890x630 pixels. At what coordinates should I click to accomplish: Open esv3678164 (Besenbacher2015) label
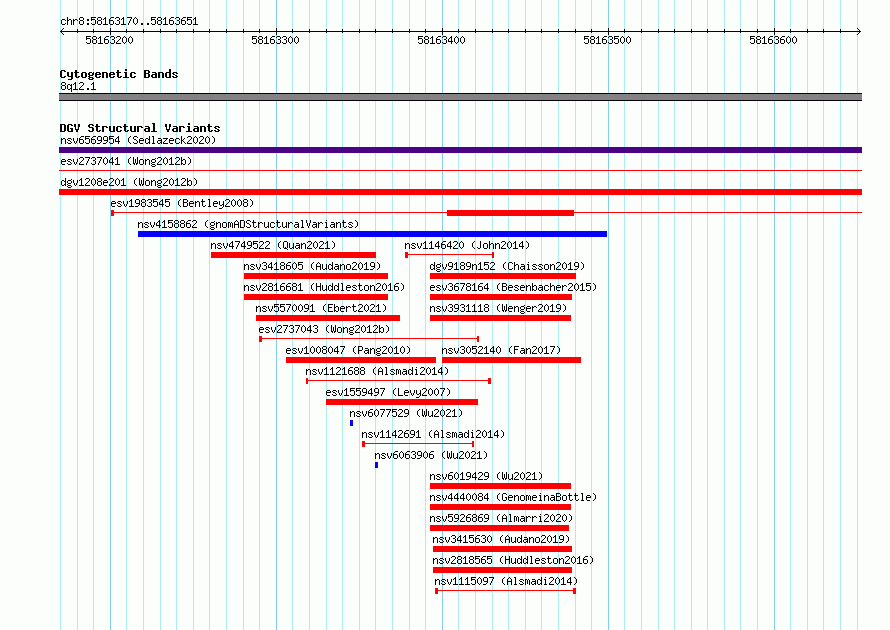[x=513, y=287]
